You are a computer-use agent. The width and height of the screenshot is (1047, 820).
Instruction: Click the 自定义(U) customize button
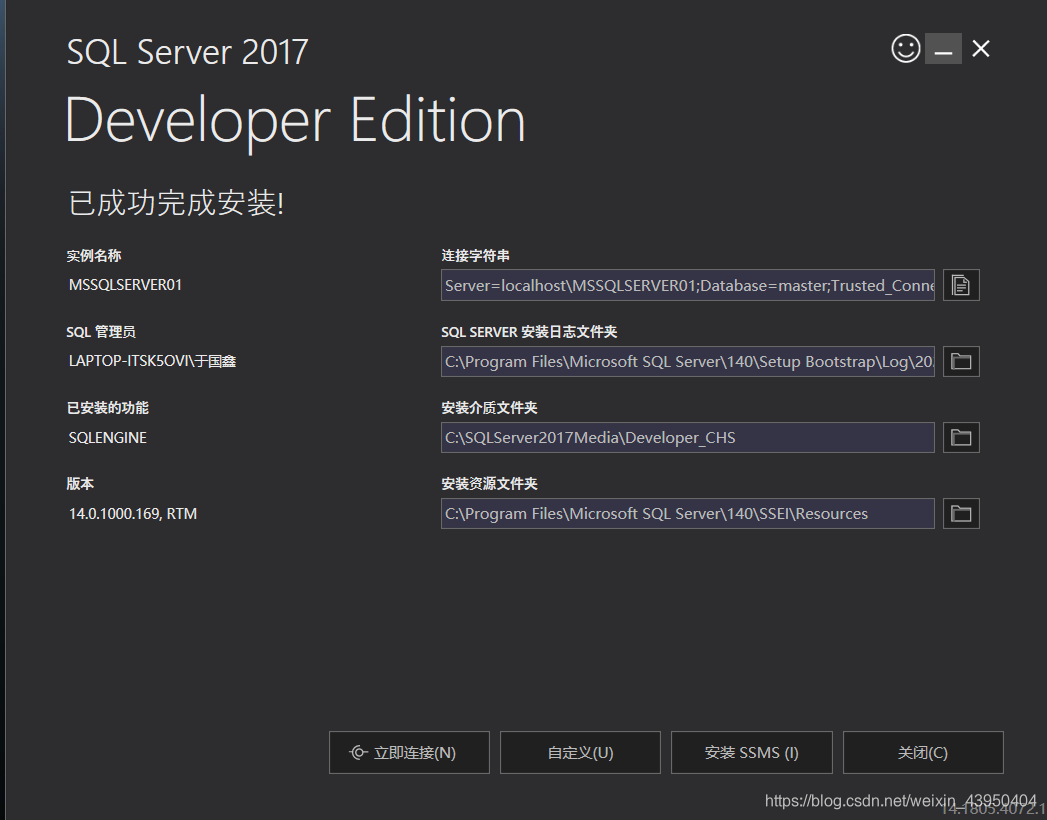coord(580,753)
